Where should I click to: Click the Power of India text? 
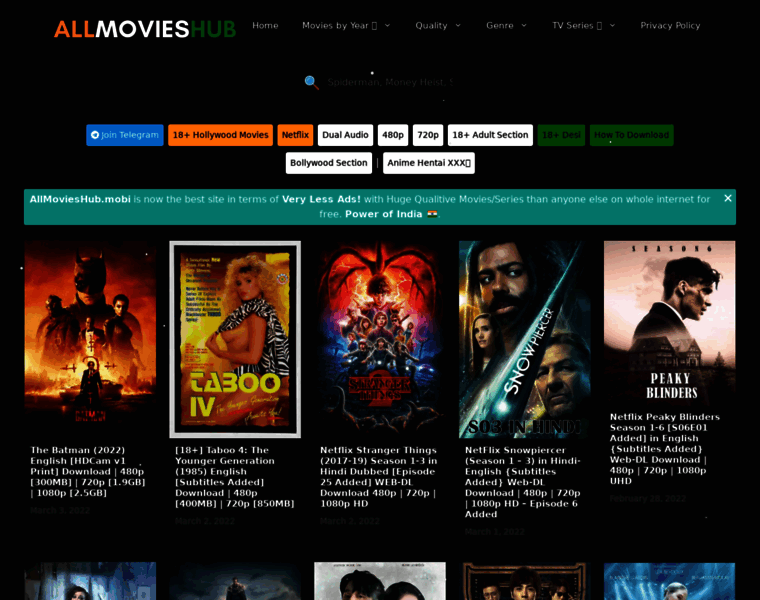(383, 214)
